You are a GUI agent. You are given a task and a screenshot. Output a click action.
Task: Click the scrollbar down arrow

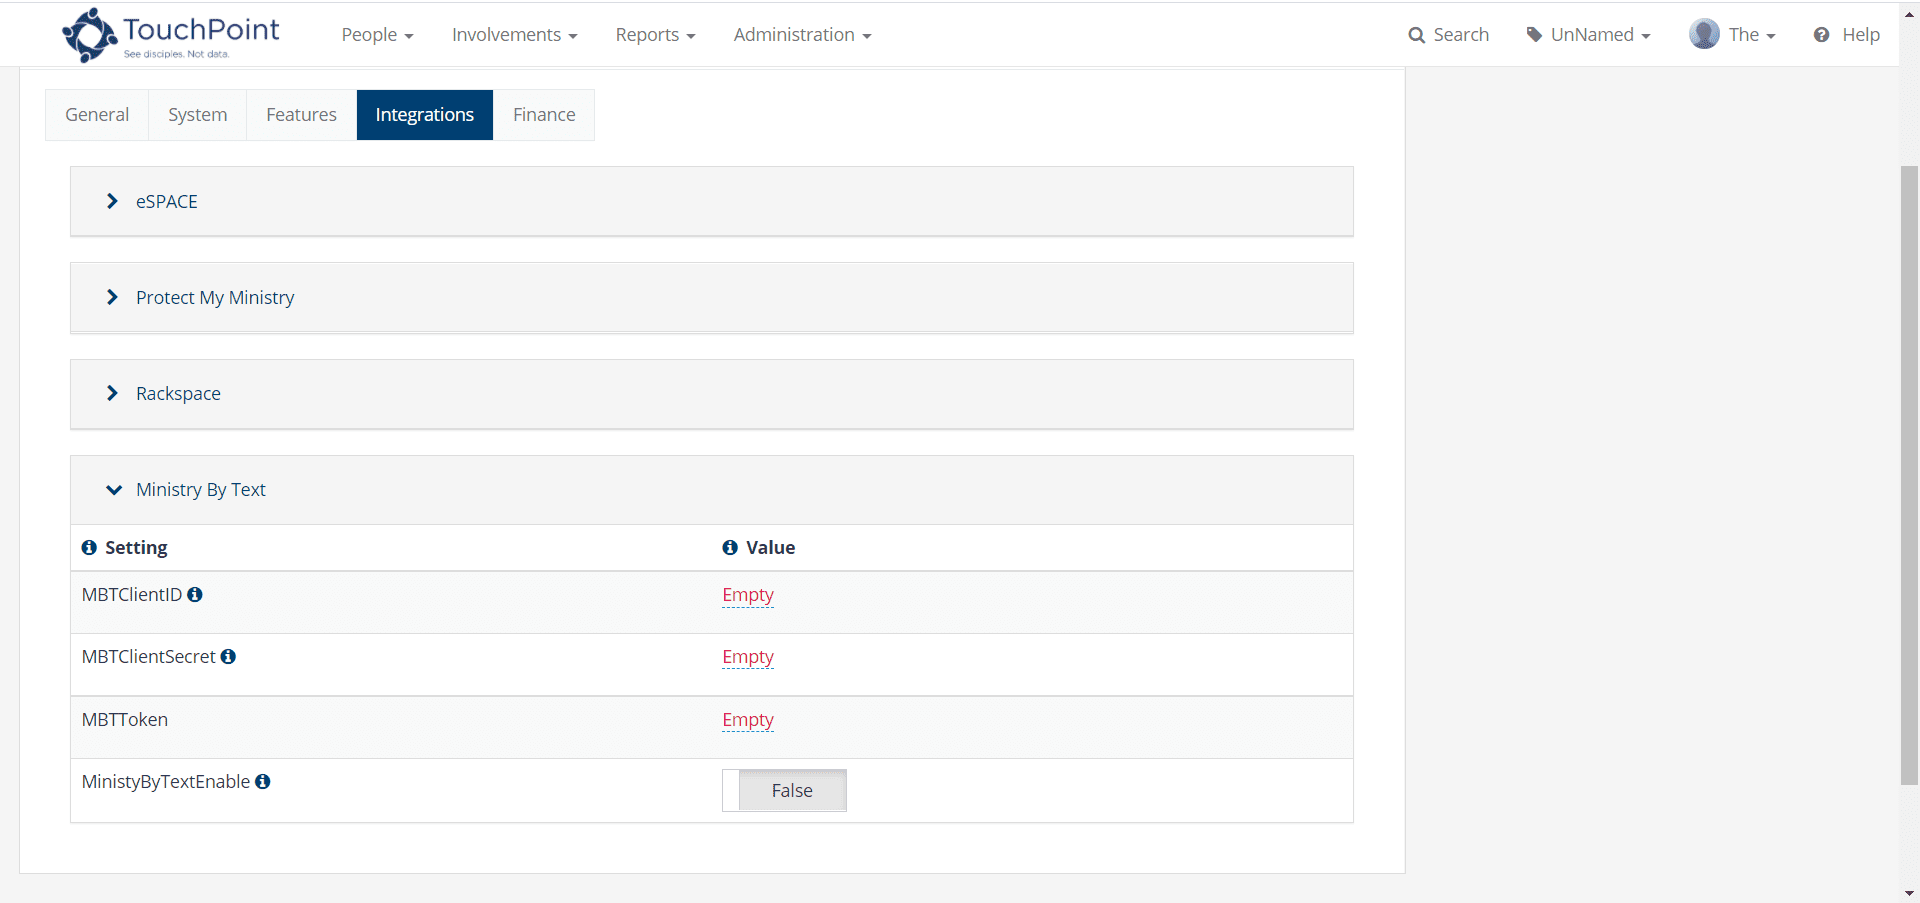(x=1909, y=893)
